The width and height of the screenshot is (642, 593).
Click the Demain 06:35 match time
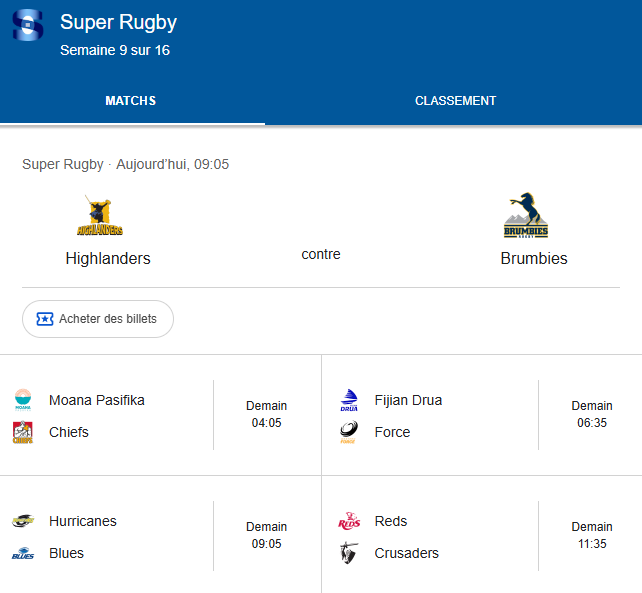click(592, 414)
